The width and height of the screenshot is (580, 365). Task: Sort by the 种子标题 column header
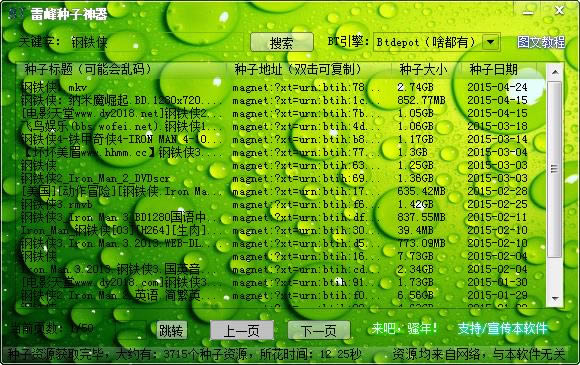[121, 70]
